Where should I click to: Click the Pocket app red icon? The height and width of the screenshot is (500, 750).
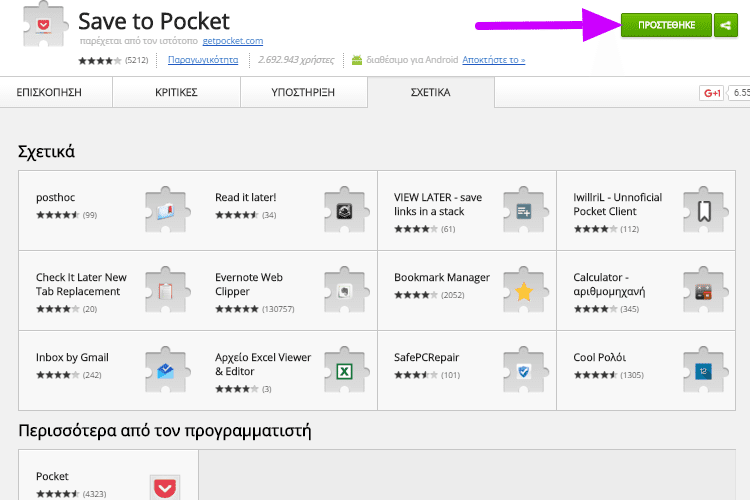click(x=165, y=488)
